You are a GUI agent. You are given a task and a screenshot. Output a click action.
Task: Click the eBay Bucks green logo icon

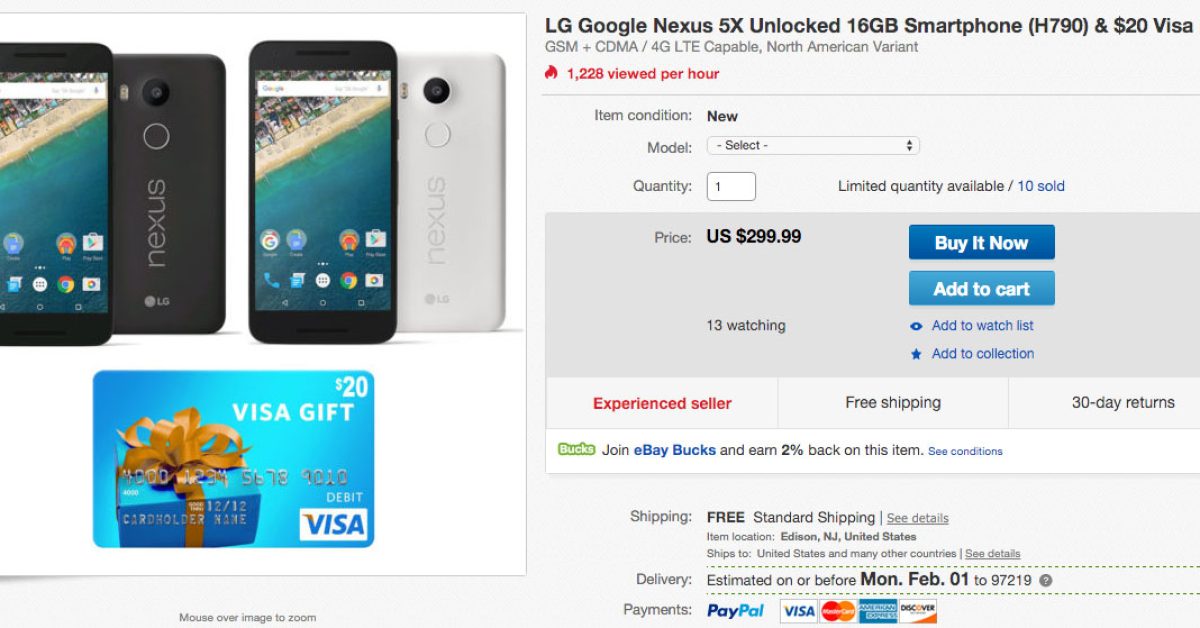point(576,450)
